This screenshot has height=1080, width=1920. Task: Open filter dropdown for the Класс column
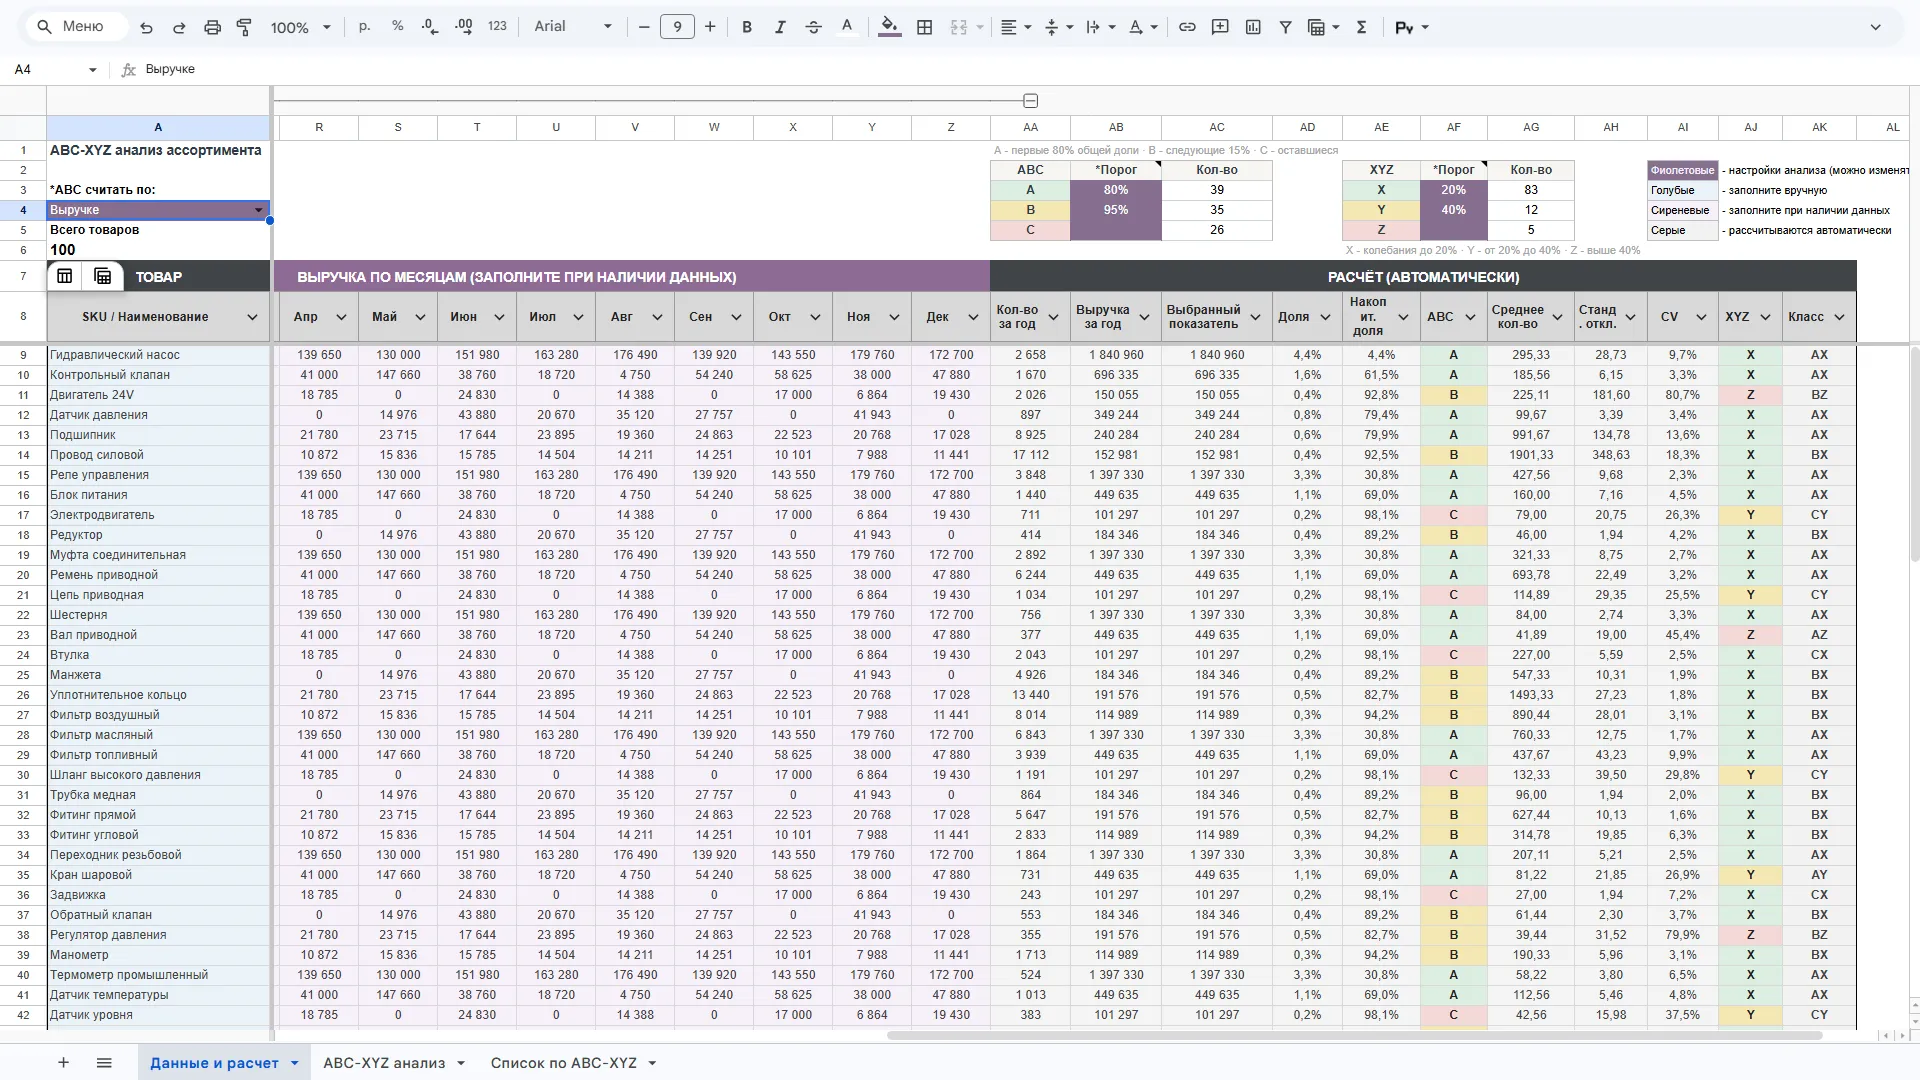pyautogui.click(x=1839, y=317)
